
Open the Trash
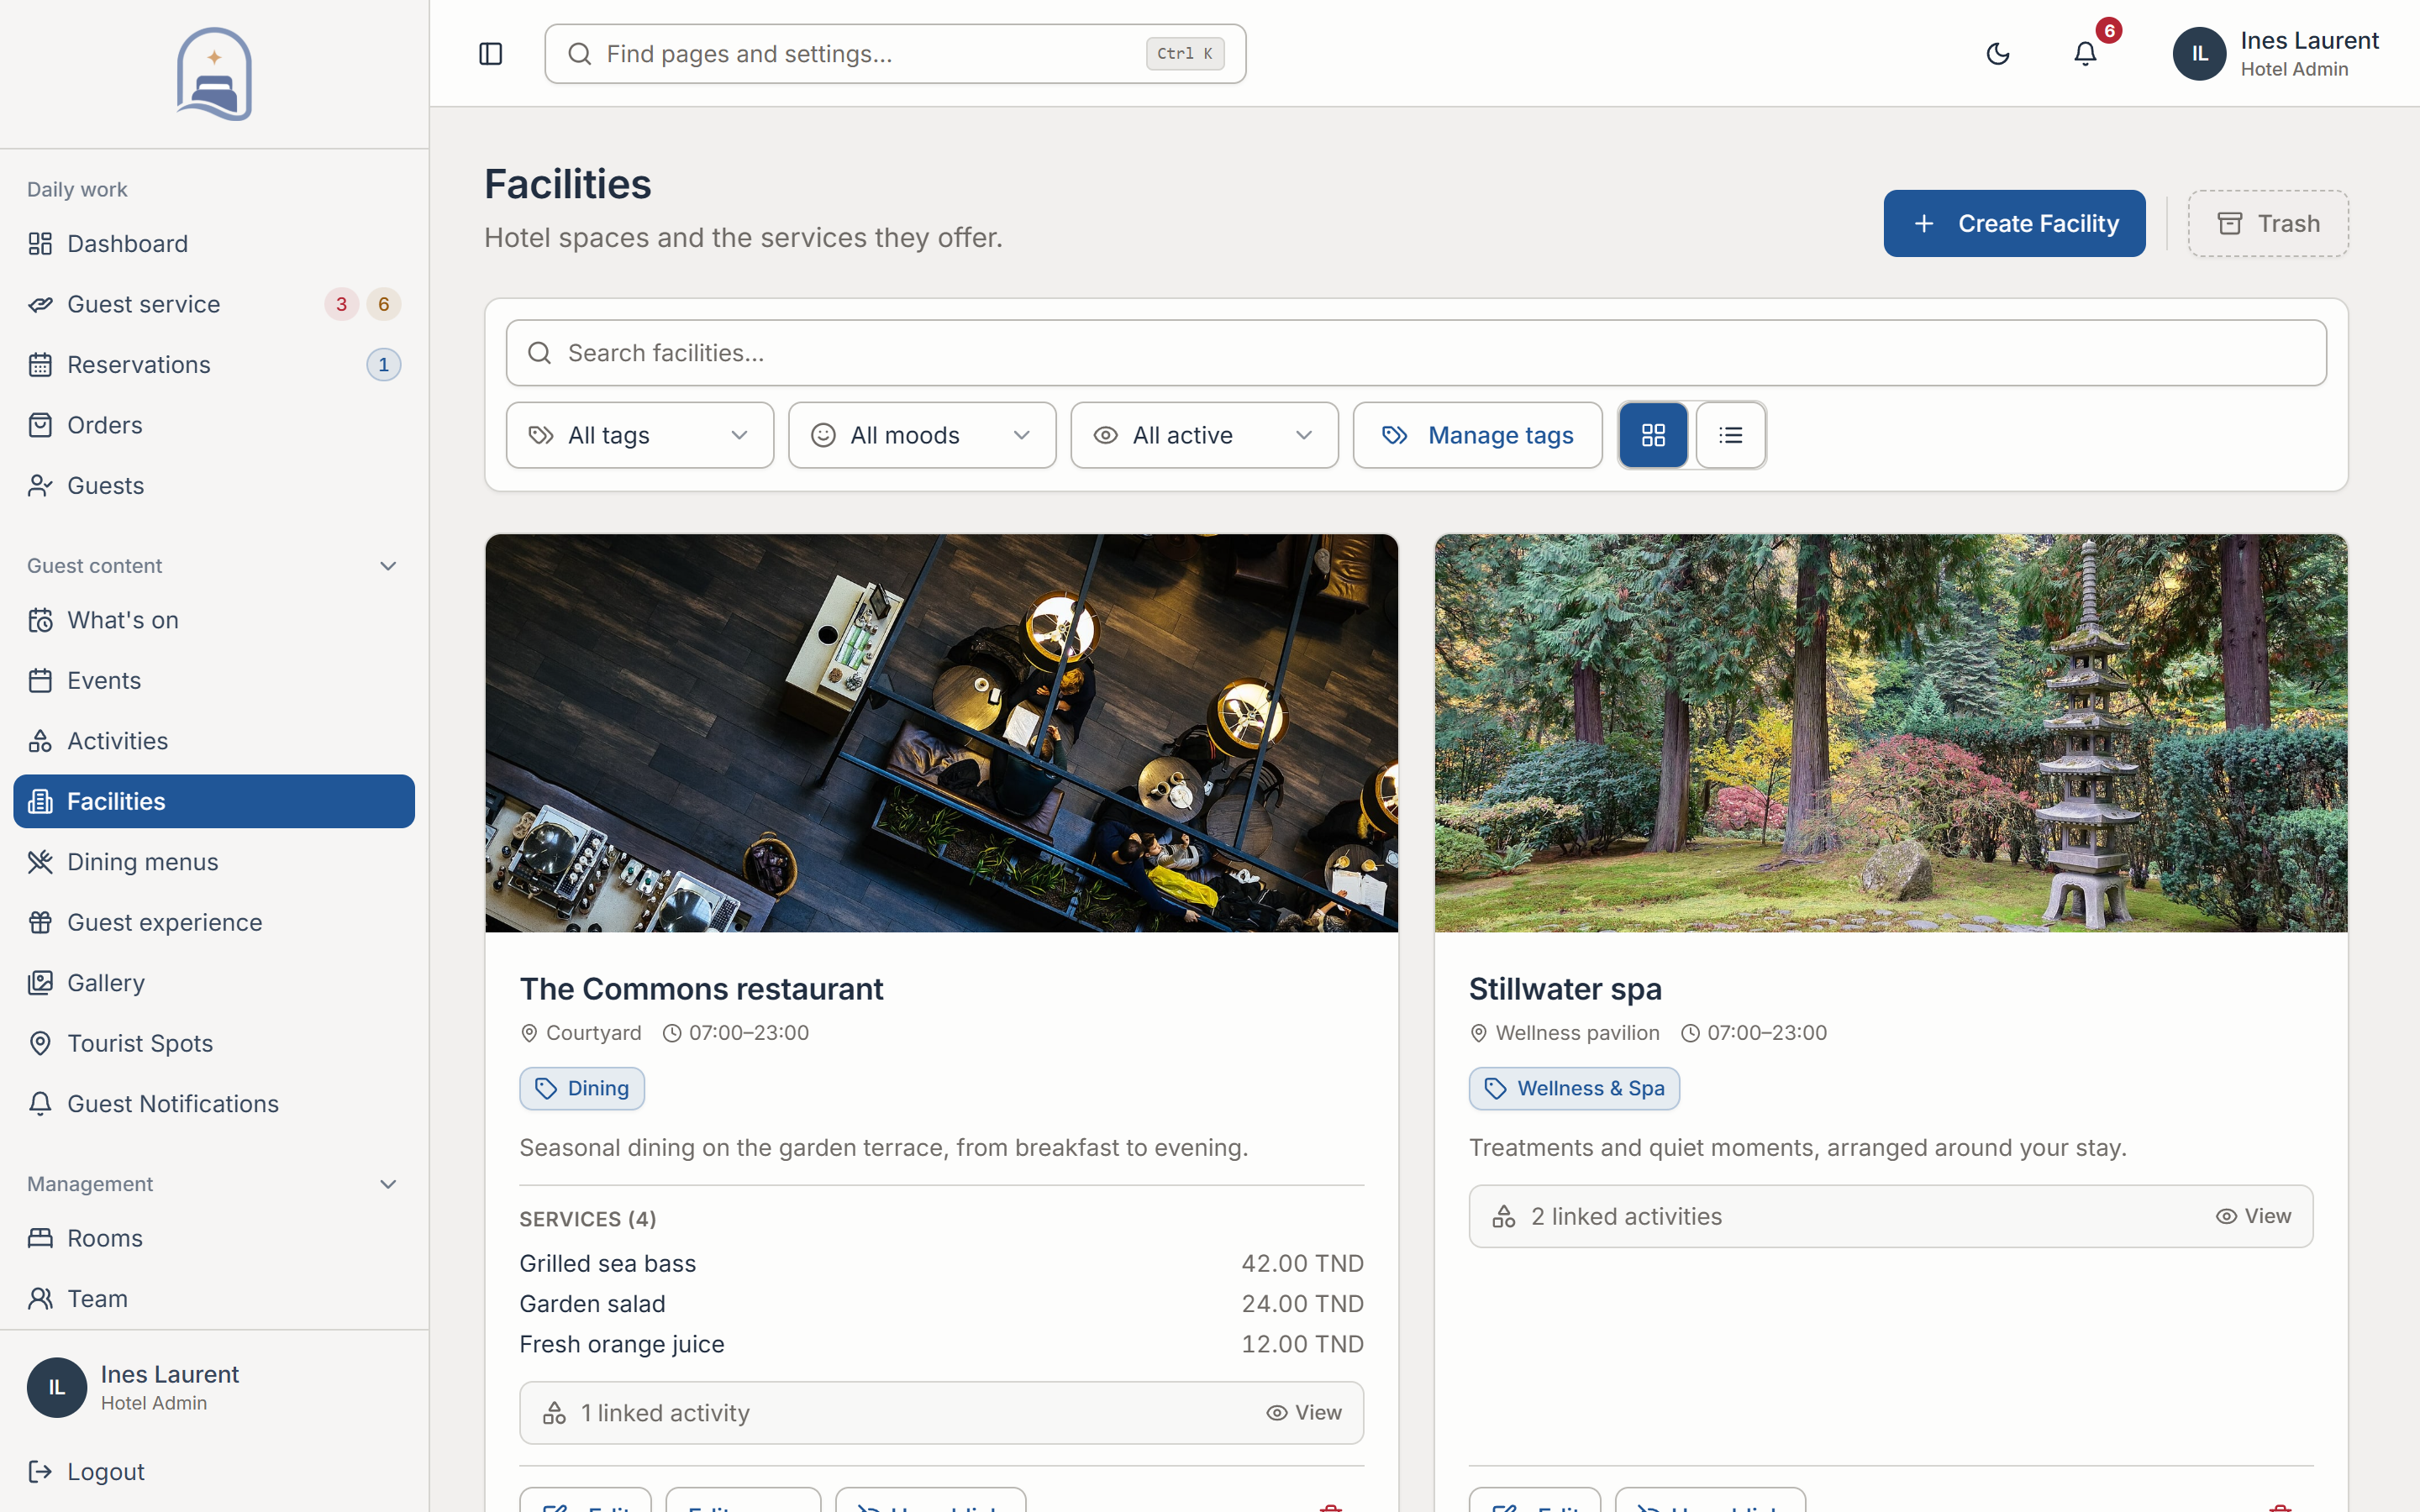pos(2268,223)
